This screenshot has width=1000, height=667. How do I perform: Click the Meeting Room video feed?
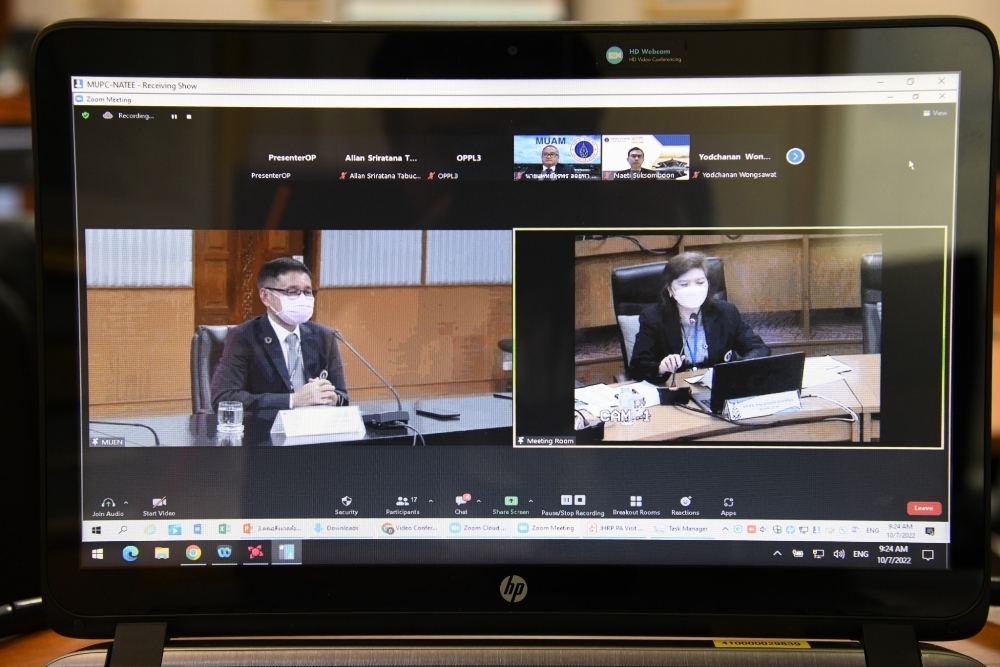coord(728,338)
